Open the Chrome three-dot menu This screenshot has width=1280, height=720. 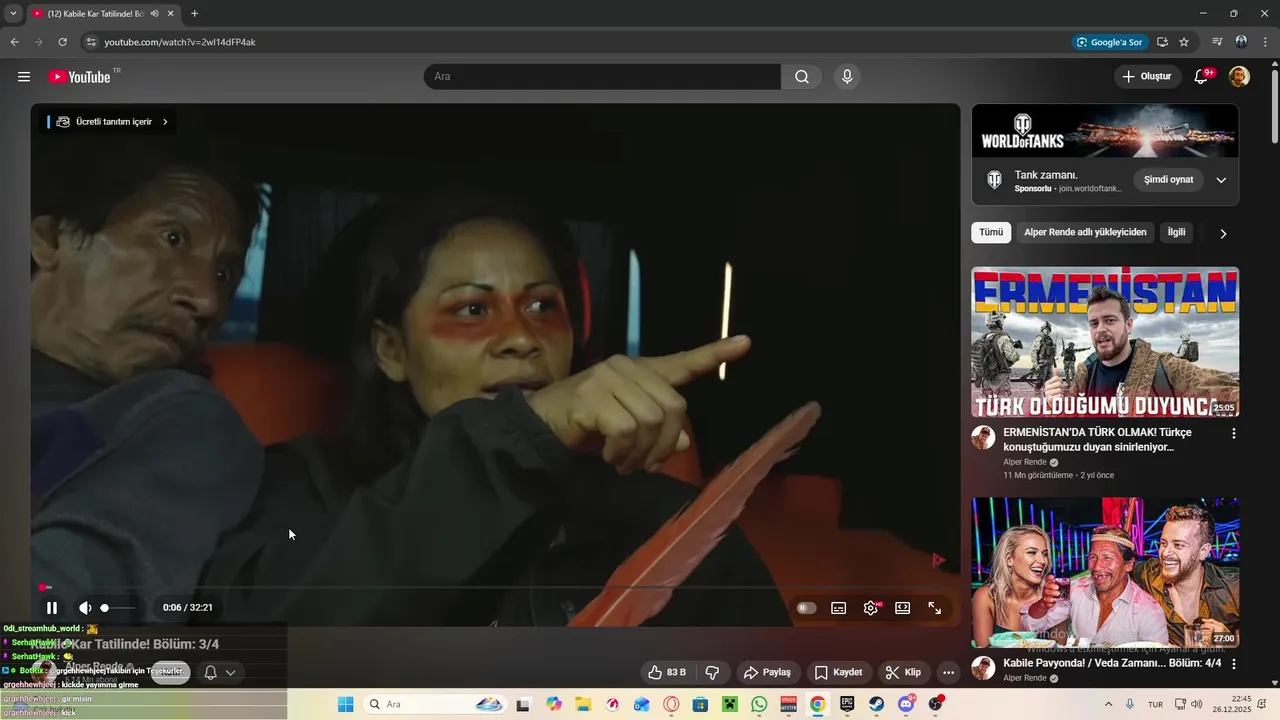tap(1265, 42)
